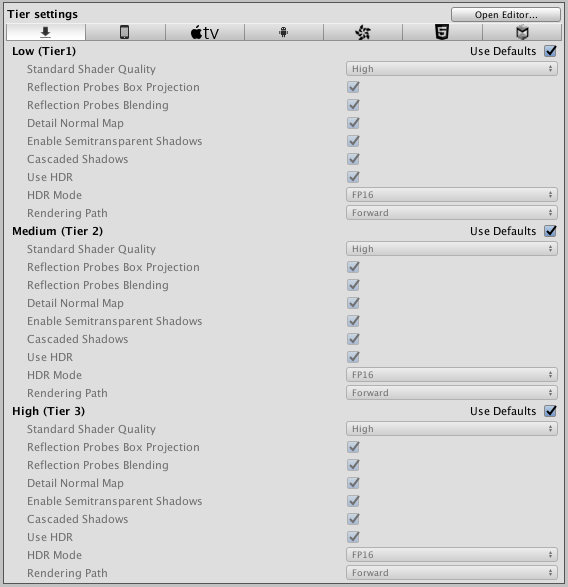The width and height of the screenshot is (568, 587).
Task: Toggle Use Defaults for Low (Tier1)
Action: pos(550,51)
